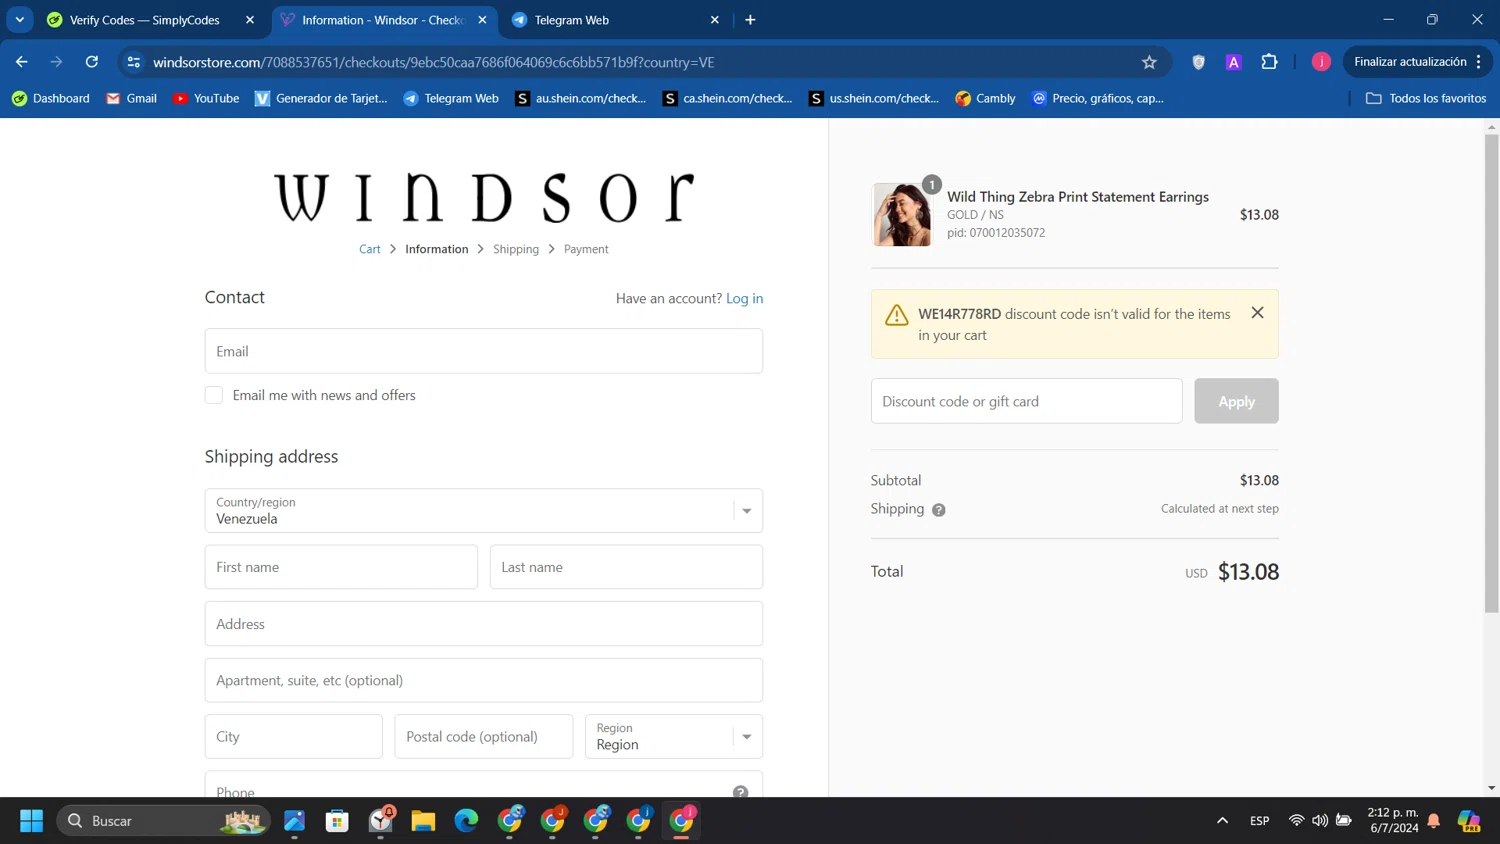The width and height of the screenshot is (1500, 844).
Task: Focus the Last name field
Action: tap(626, 567)
